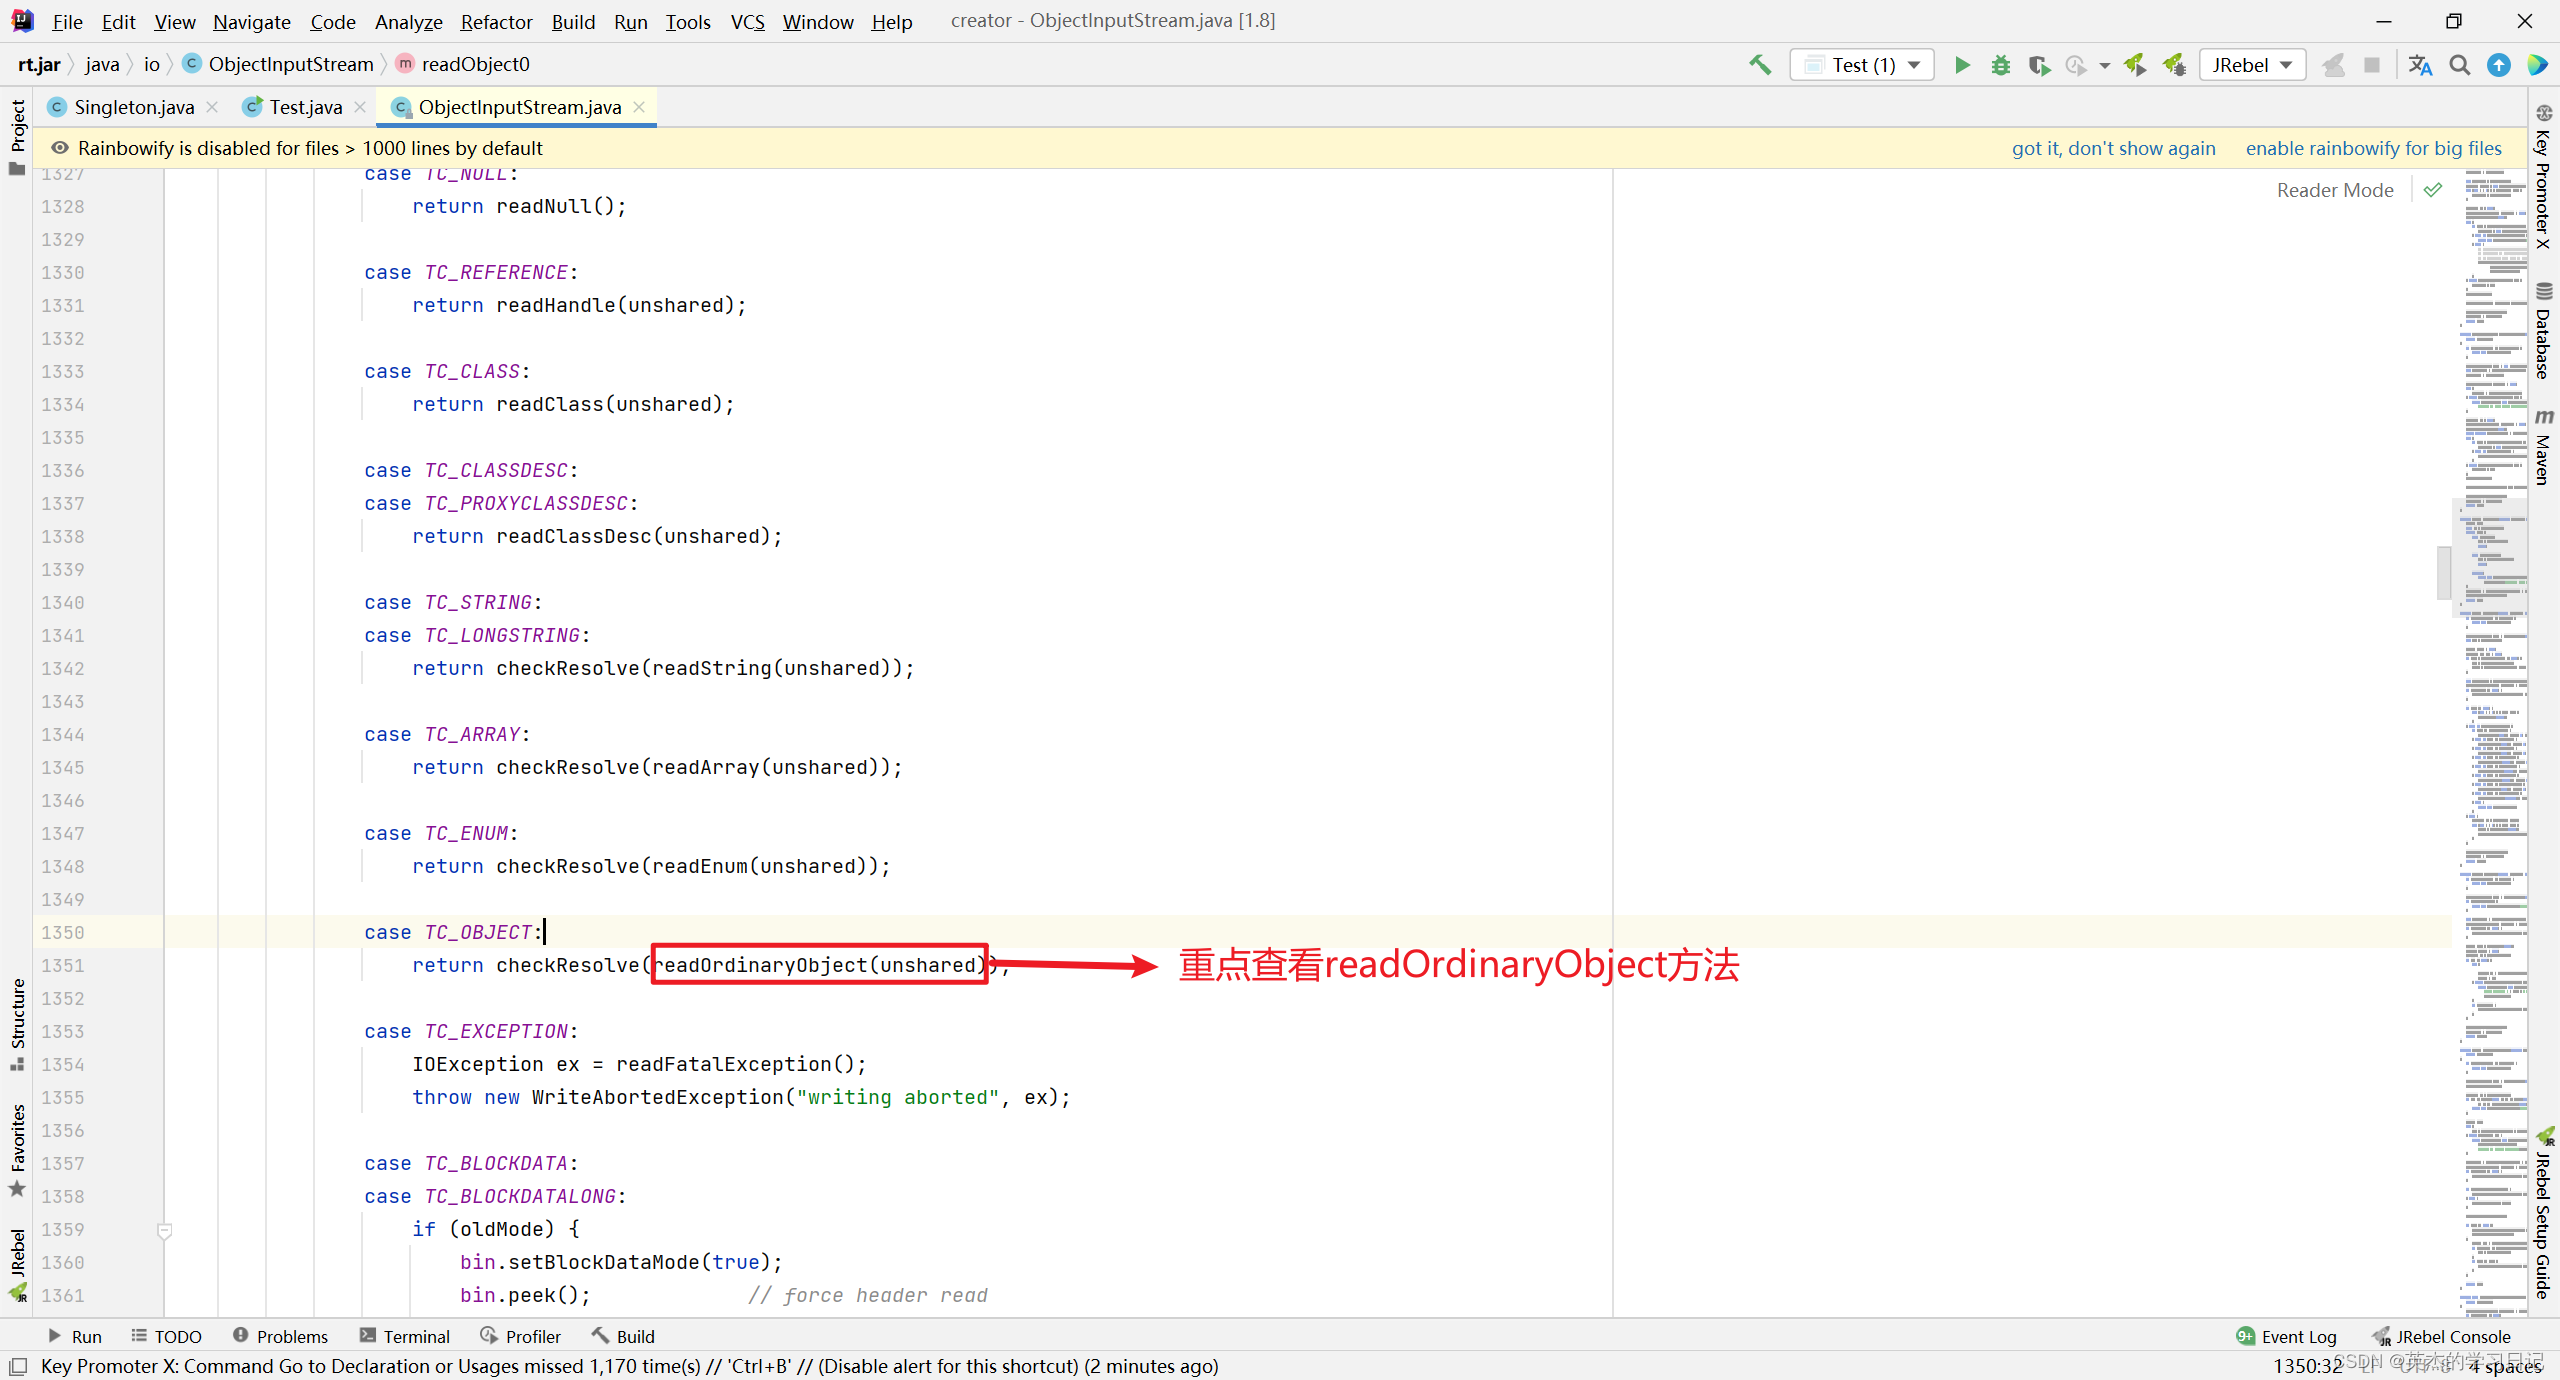
Task: Expand the JRebel dropdown in the toolbar
Action: click(2253, 65)
